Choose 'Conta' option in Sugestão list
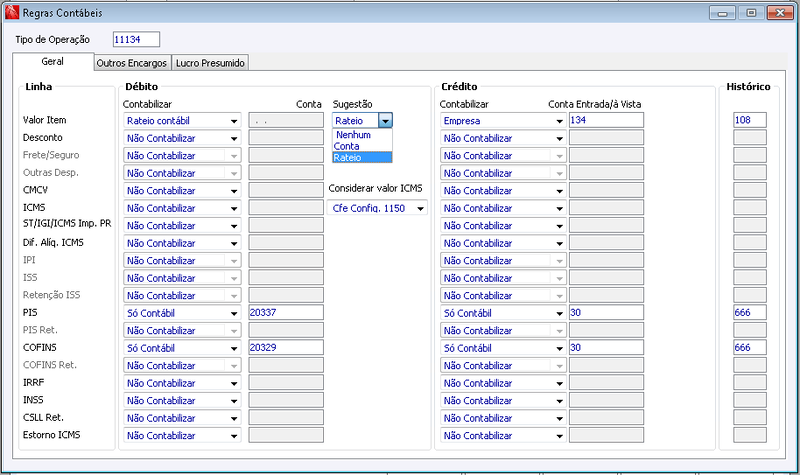This screenshot has width=800, height=475. point(362,146)
